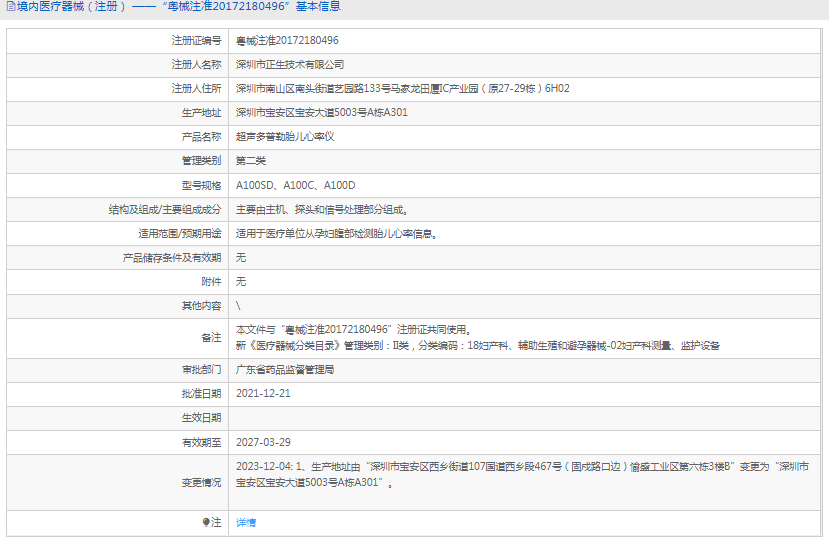829x543 pixels.
Task: Click the 生产地址 label
Action: pyautogui.click(x=201, y=113)
